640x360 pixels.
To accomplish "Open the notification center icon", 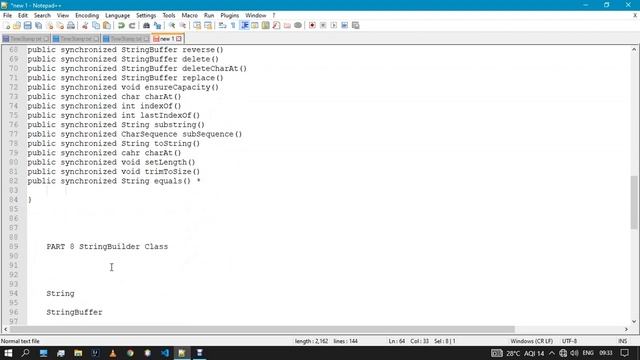I will pos(624,353).
